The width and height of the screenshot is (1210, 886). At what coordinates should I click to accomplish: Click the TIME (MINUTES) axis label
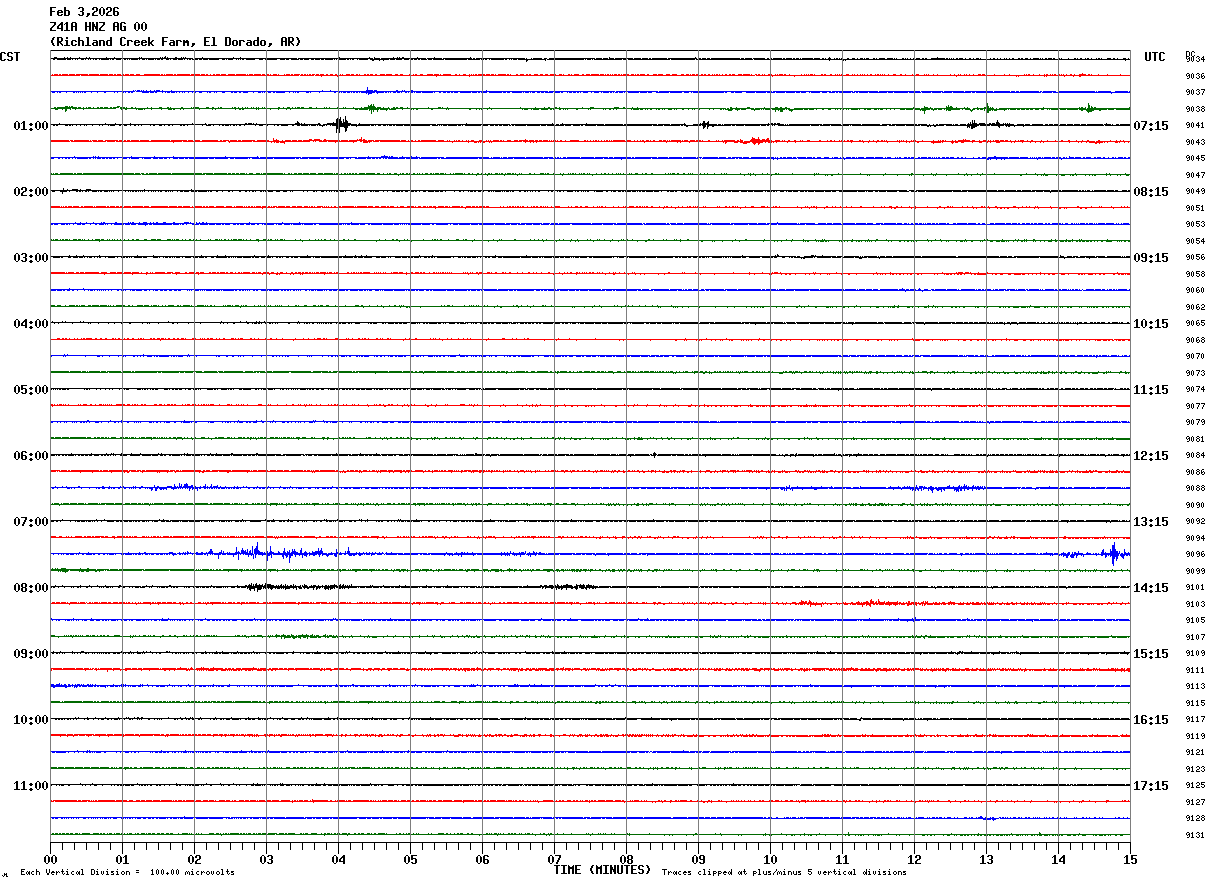(x=602, y=870)
